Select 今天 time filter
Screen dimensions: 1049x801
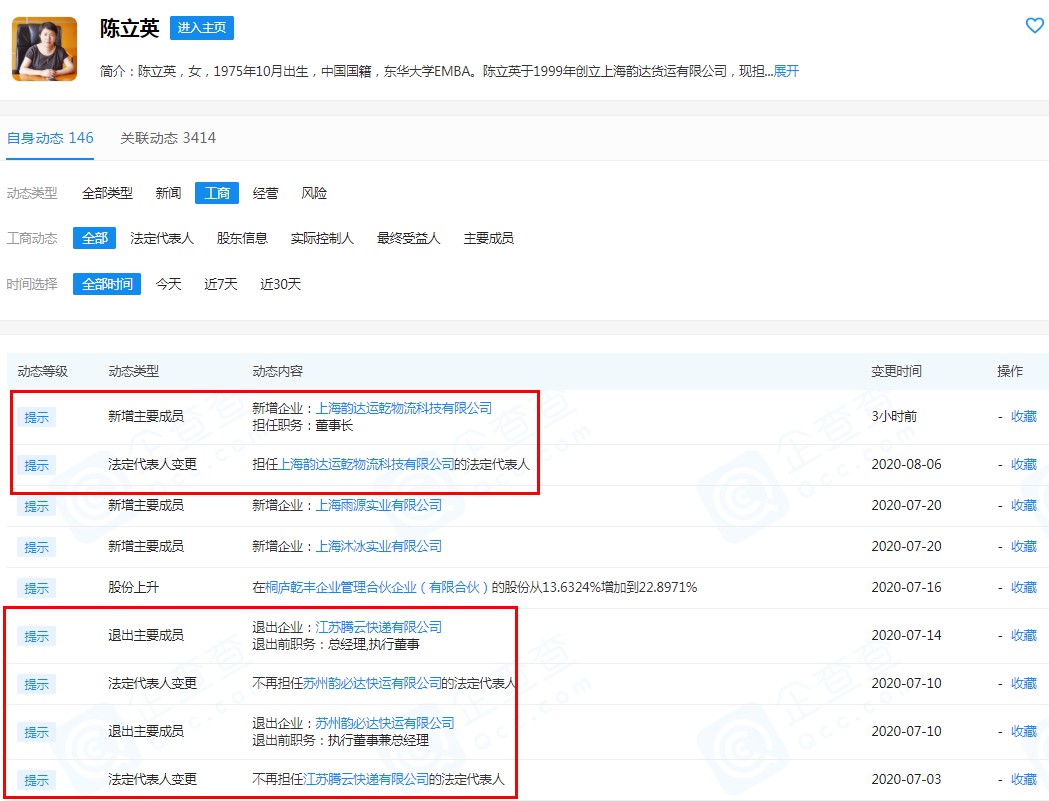[168, 284]
